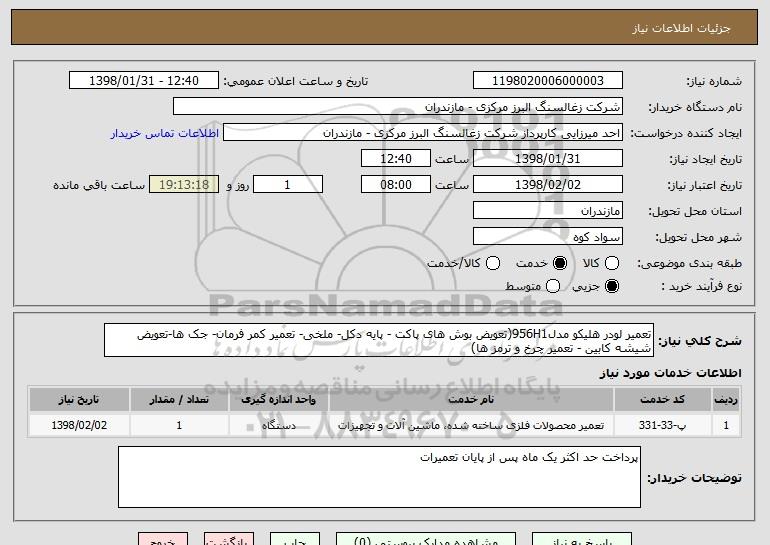
Task: Click the ساعت باقی مانده label
Action: [99, 185]
